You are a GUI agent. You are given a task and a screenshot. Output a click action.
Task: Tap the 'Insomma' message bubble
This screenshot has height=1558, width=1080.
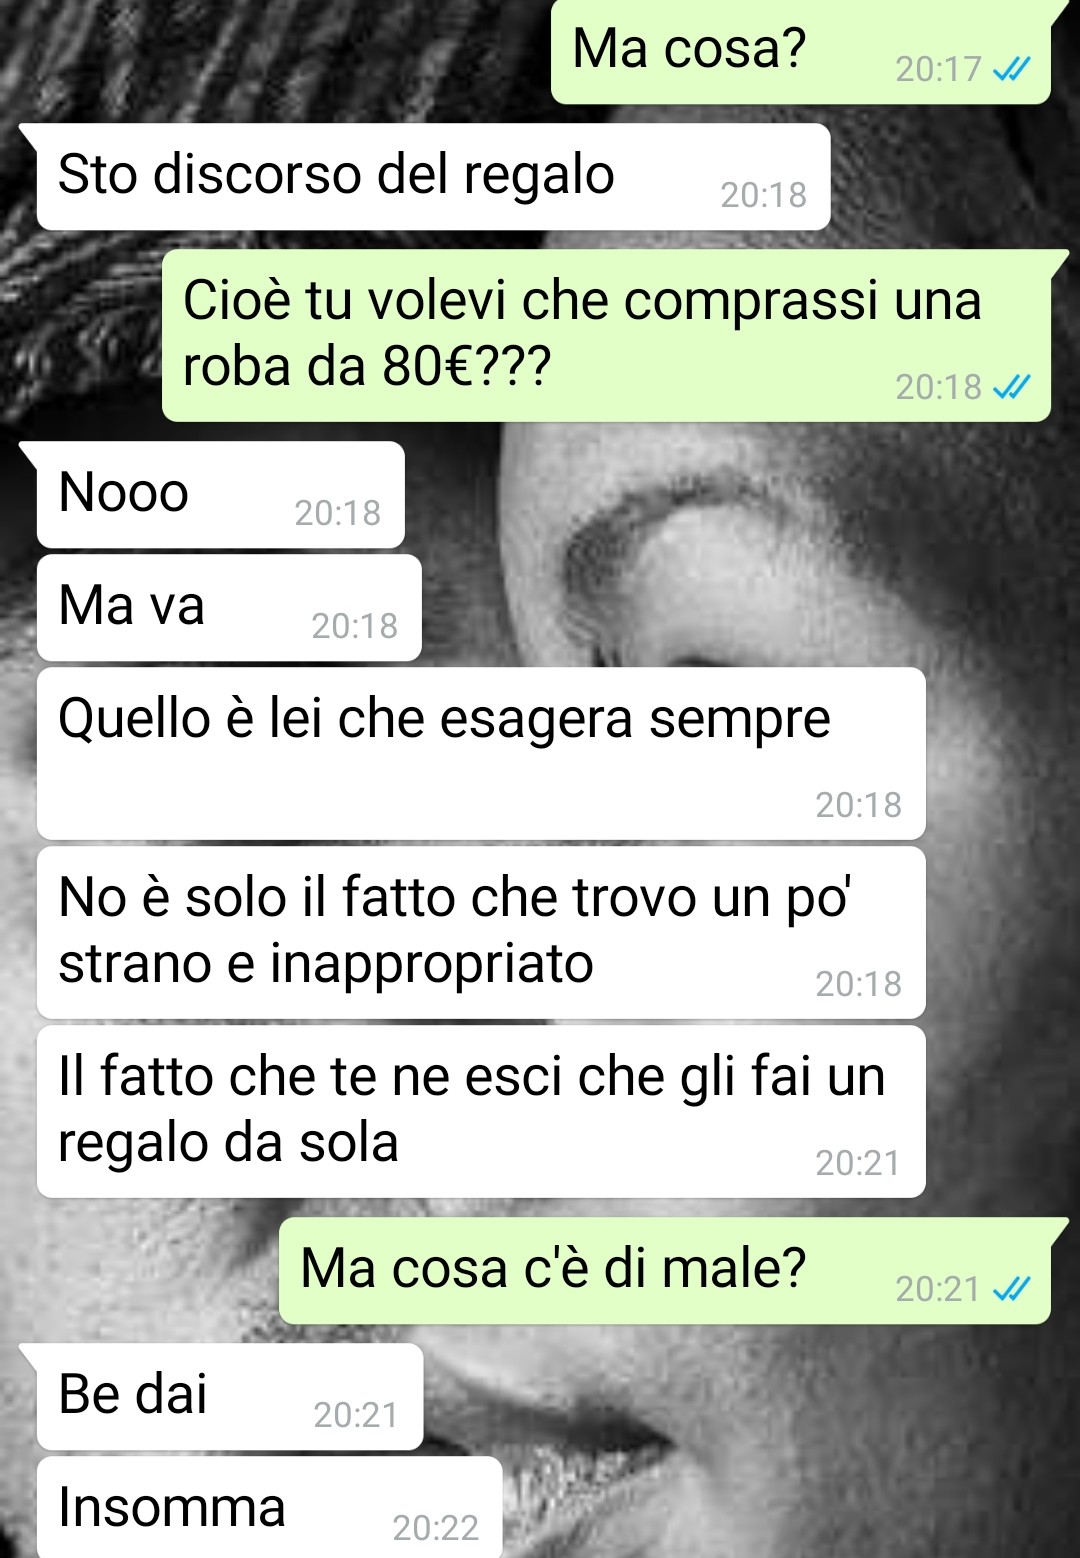coord(269,1507)
